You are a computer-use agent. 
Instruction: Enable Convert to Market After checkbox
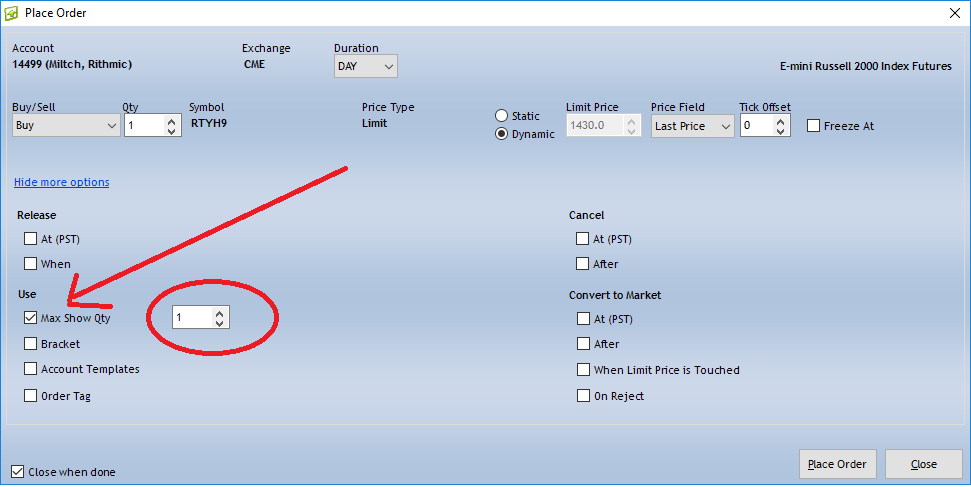pos(583,344)
